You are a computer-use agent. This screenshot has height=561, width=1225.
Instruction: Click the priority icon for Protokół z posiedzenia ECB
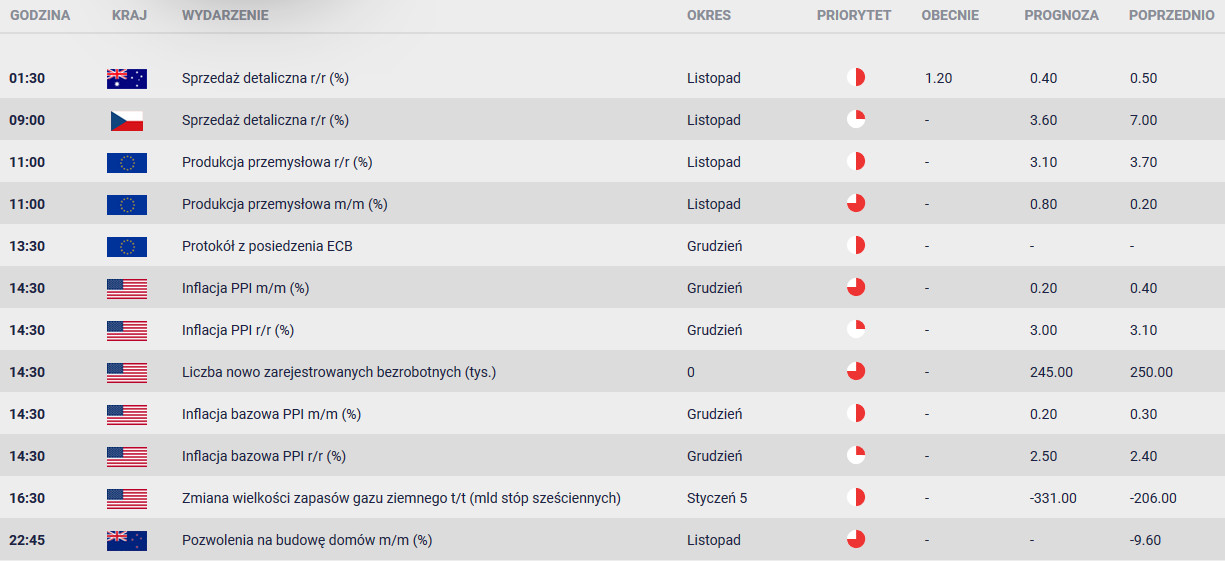tap(855, 246)
